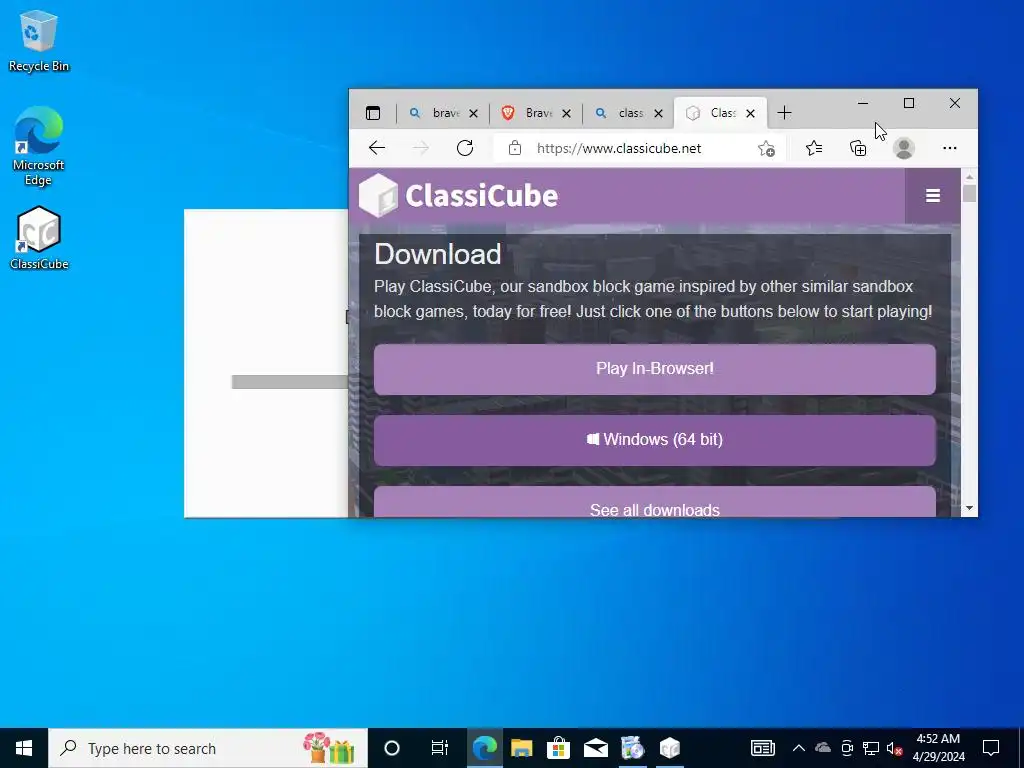Screen dimensions: 1024x768
Task: Maximize the Edge browser window
Action: point(908,103)
